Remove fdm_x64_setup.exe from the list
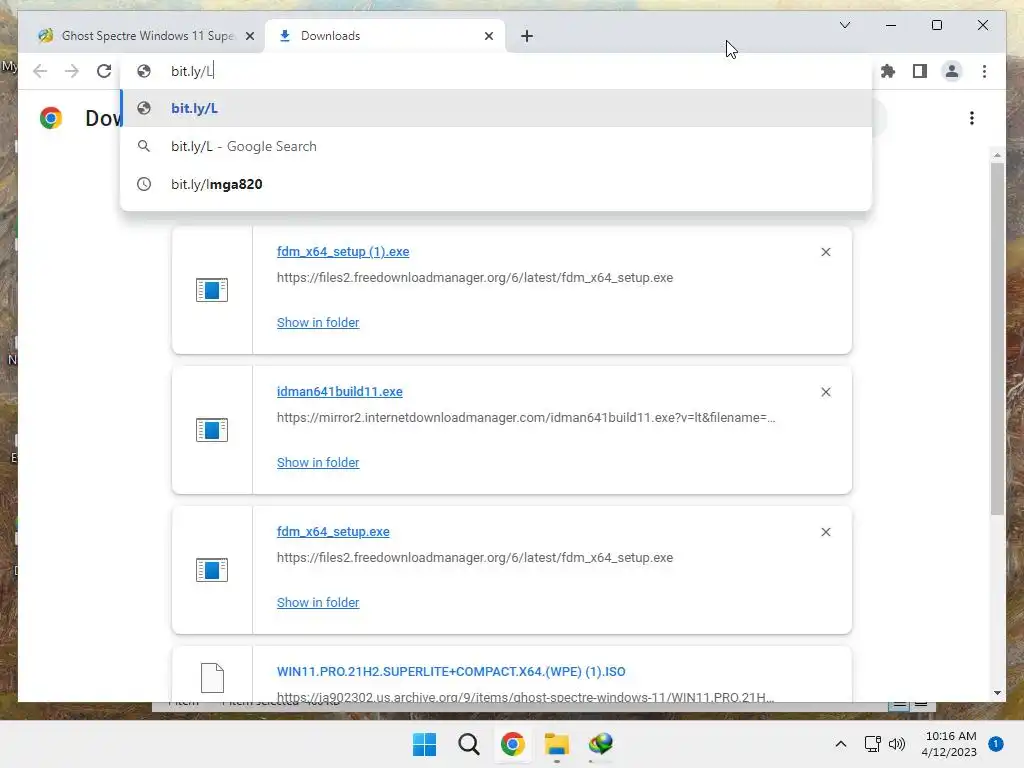The width and height of the screenshot is (1024, 768). click(825, 532)
